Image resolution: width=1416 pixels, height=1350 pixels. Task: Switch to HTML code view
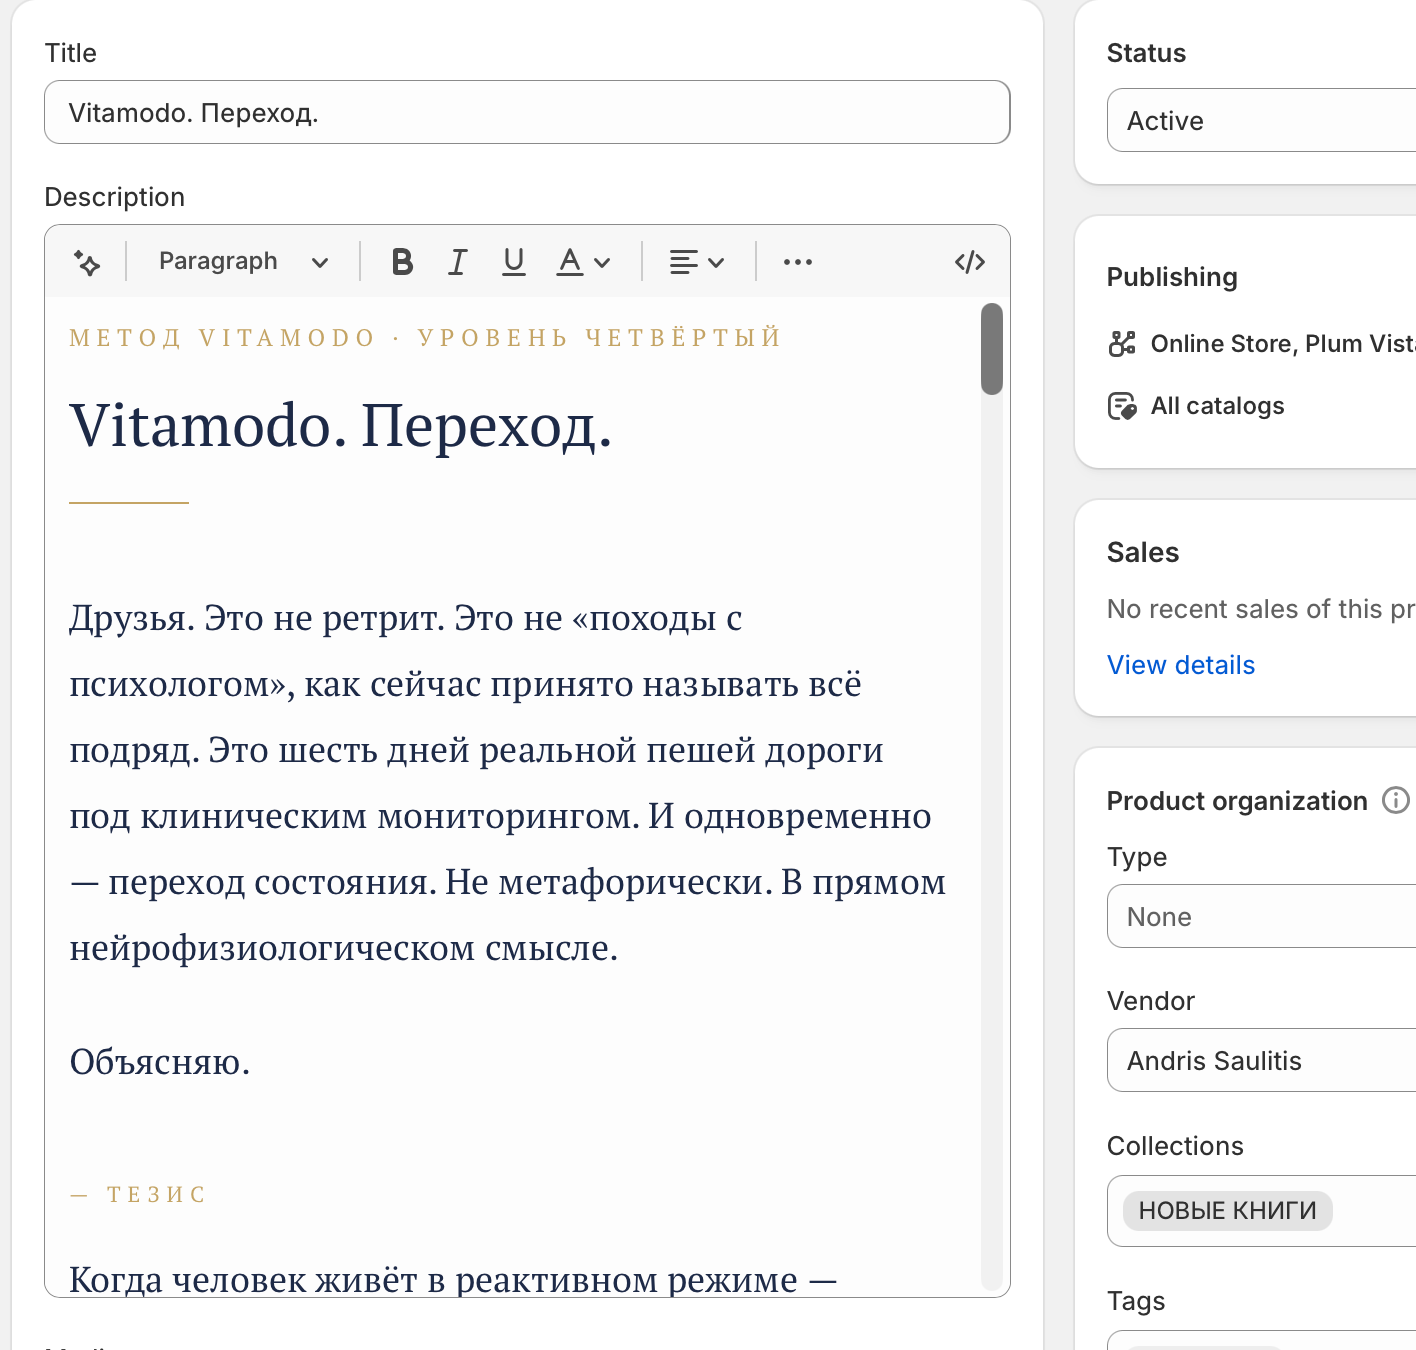point(970,262)
